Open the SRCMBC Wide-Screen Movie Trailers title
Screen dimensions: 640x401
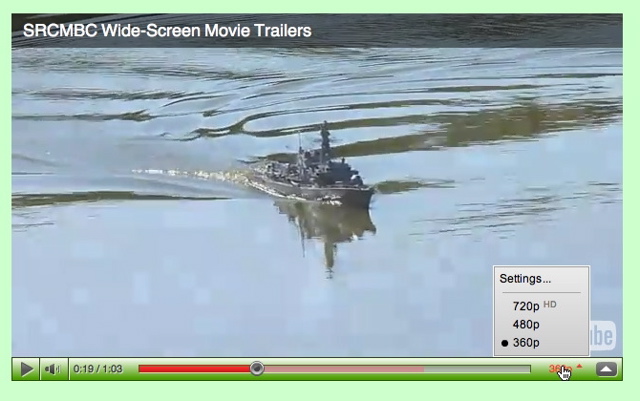pos(167,31)
